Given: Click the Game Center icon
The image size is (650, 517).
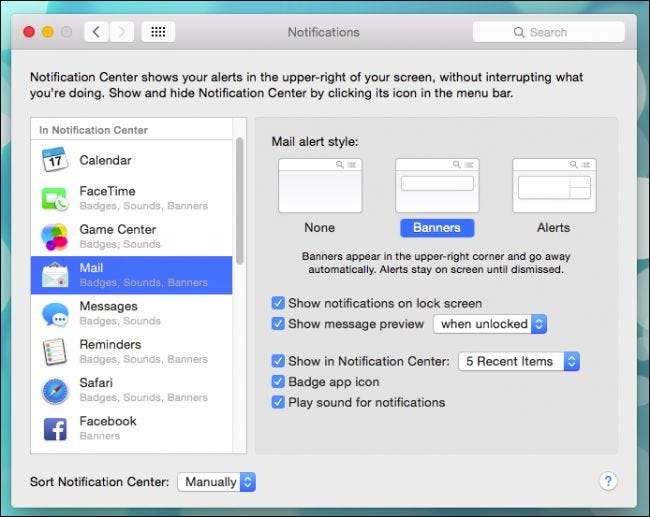Looking at the screenshot, I should [54, 236].
